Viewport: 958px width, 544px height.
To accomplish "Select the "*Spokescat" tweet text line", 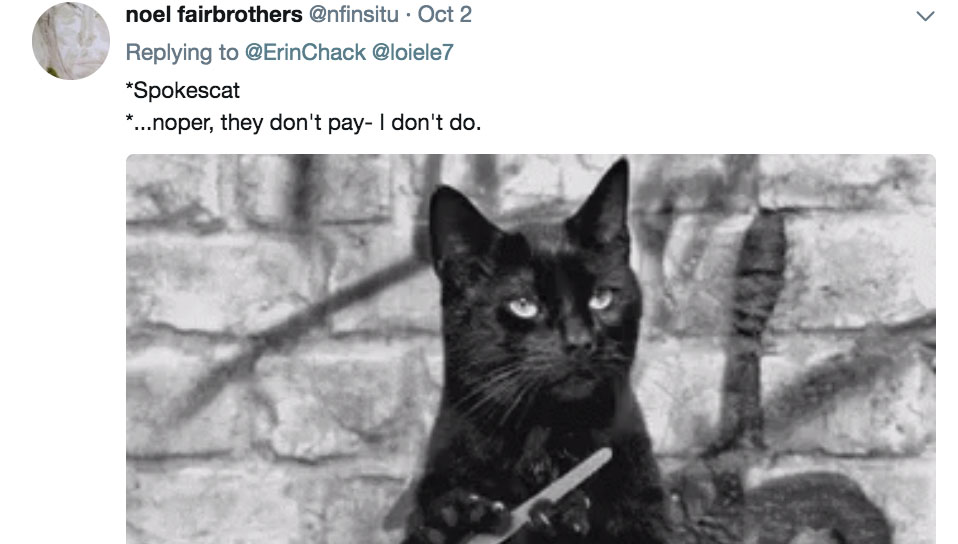I will tap(183, 90).
